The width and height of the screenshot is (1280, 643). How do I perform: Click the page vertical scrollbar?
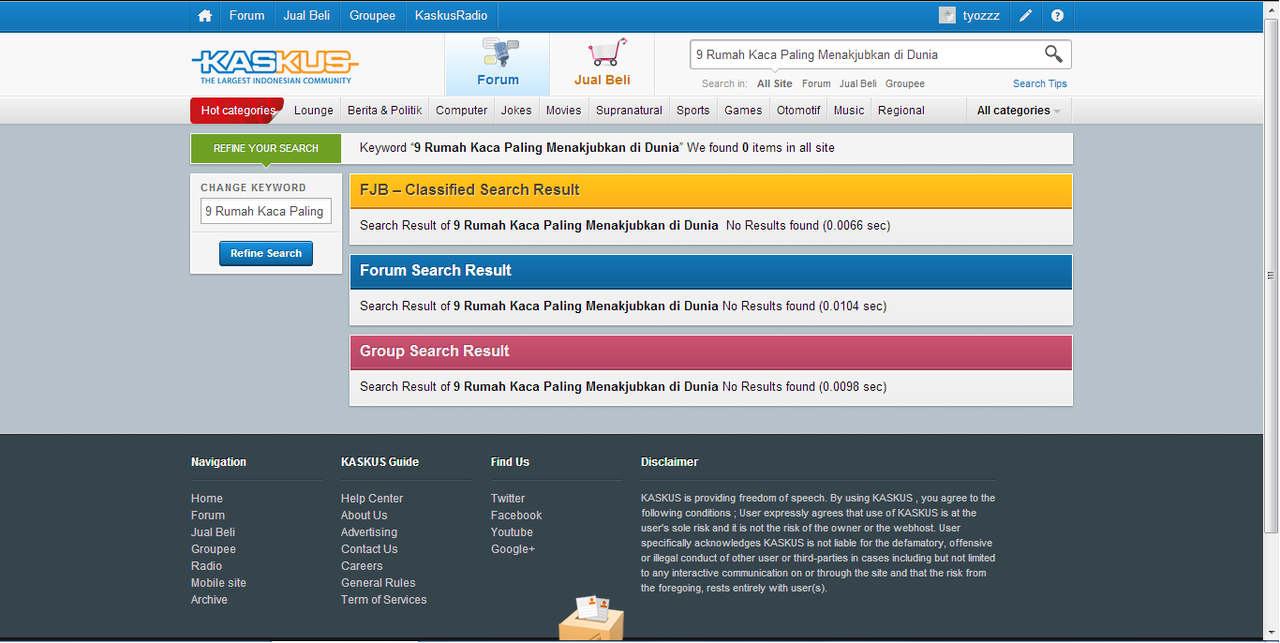point(1271,275)
